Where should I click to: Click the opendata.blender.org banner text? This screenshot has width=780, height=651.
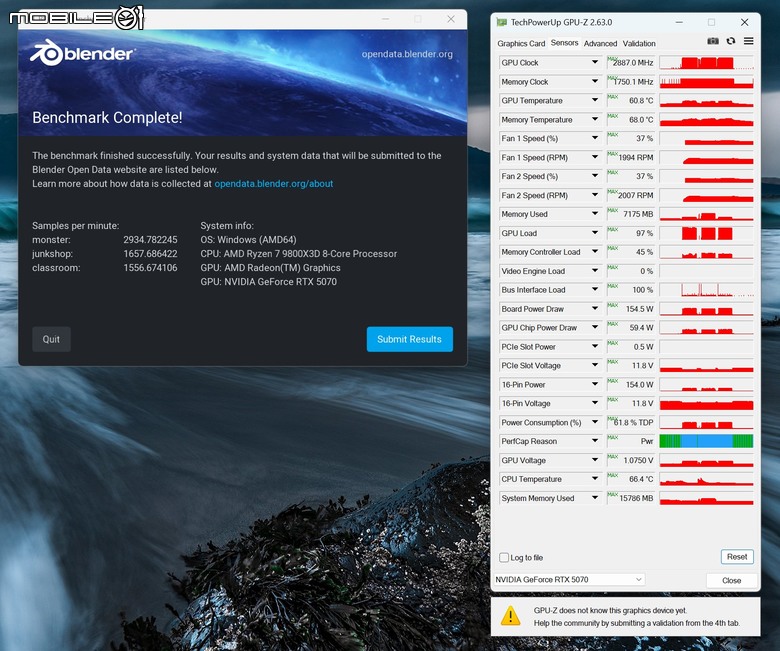click(x=407, y=54)
